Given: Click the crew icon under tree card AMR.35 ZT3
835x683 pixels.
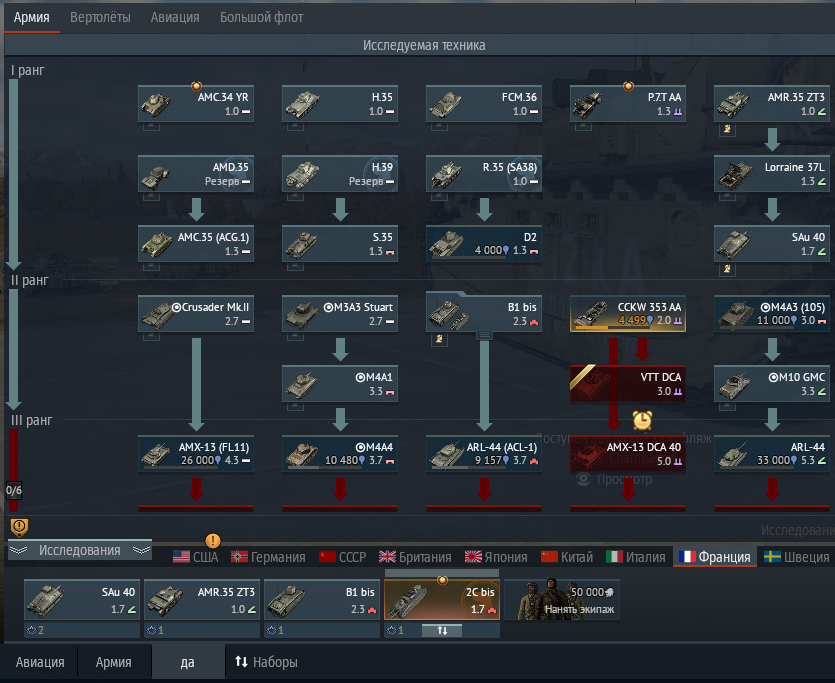Looking at the screenshot, I should (727, 129).
